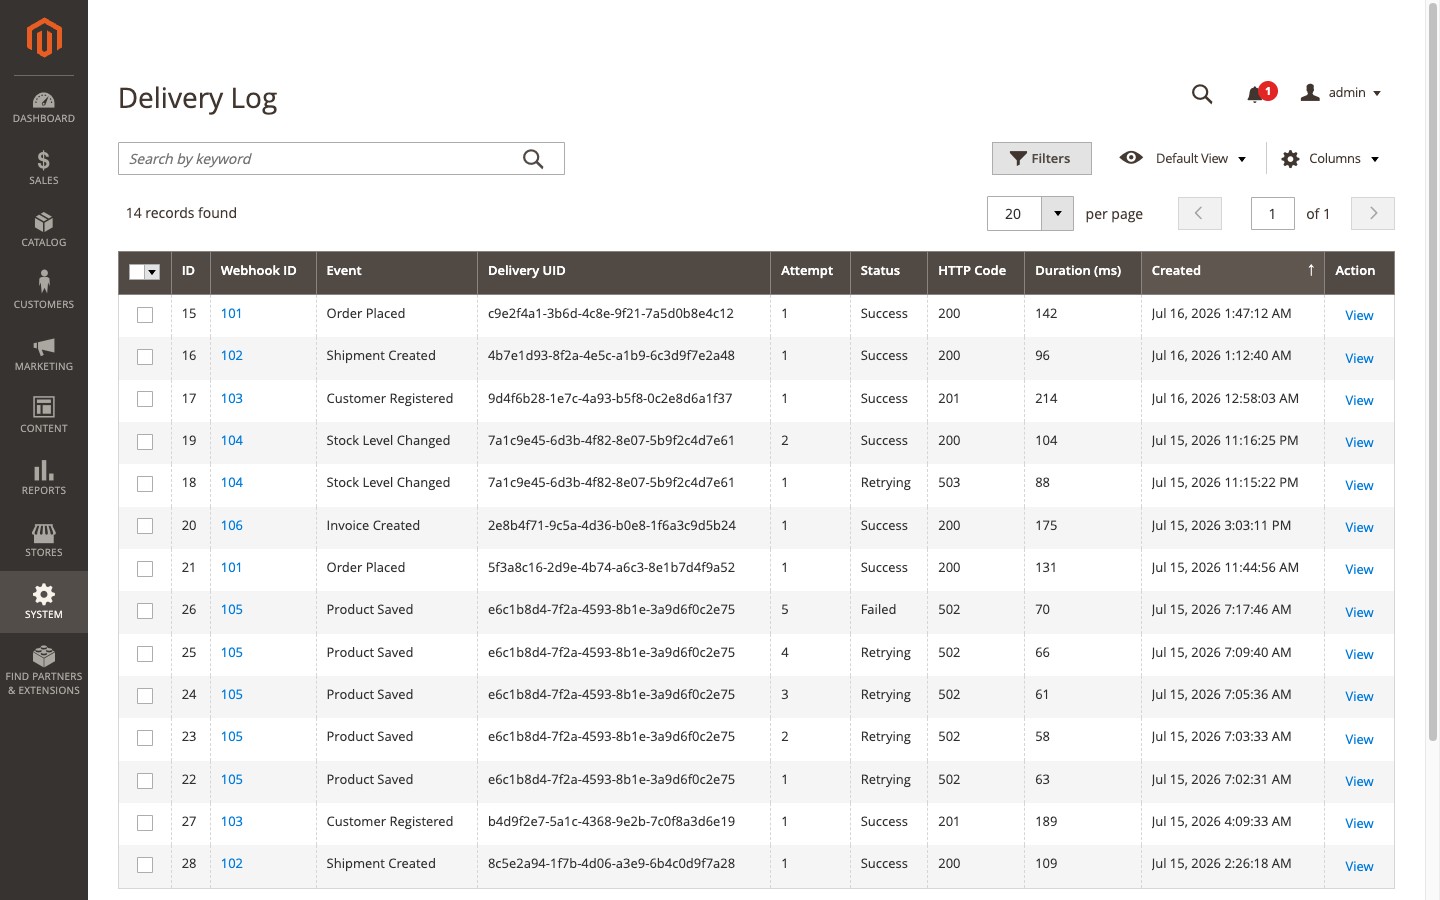1440x900 pixels.
Task: Click the Filters button
Action: 1041,158
